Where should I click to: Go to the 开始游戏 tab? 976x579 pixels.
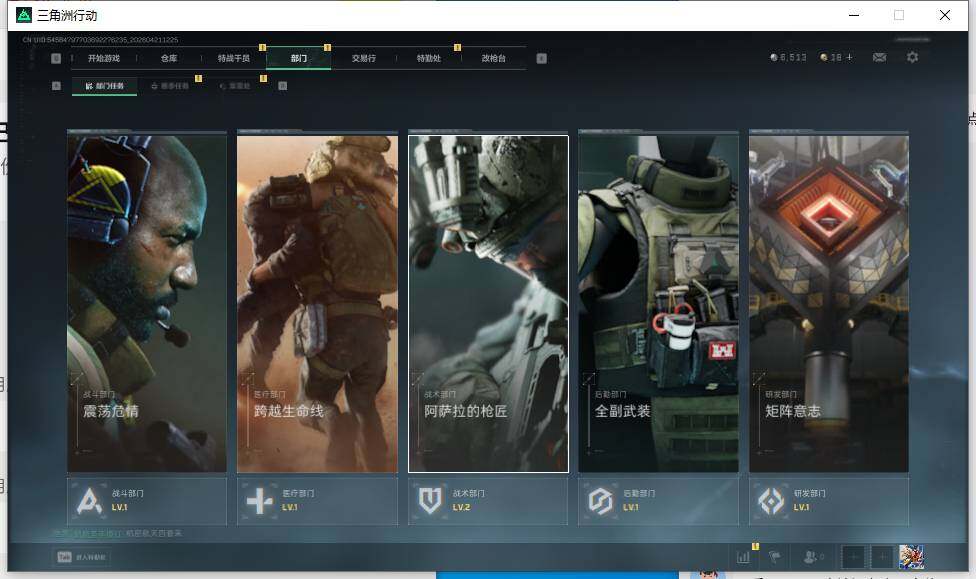pyautogui.click(x=103, y=59)
